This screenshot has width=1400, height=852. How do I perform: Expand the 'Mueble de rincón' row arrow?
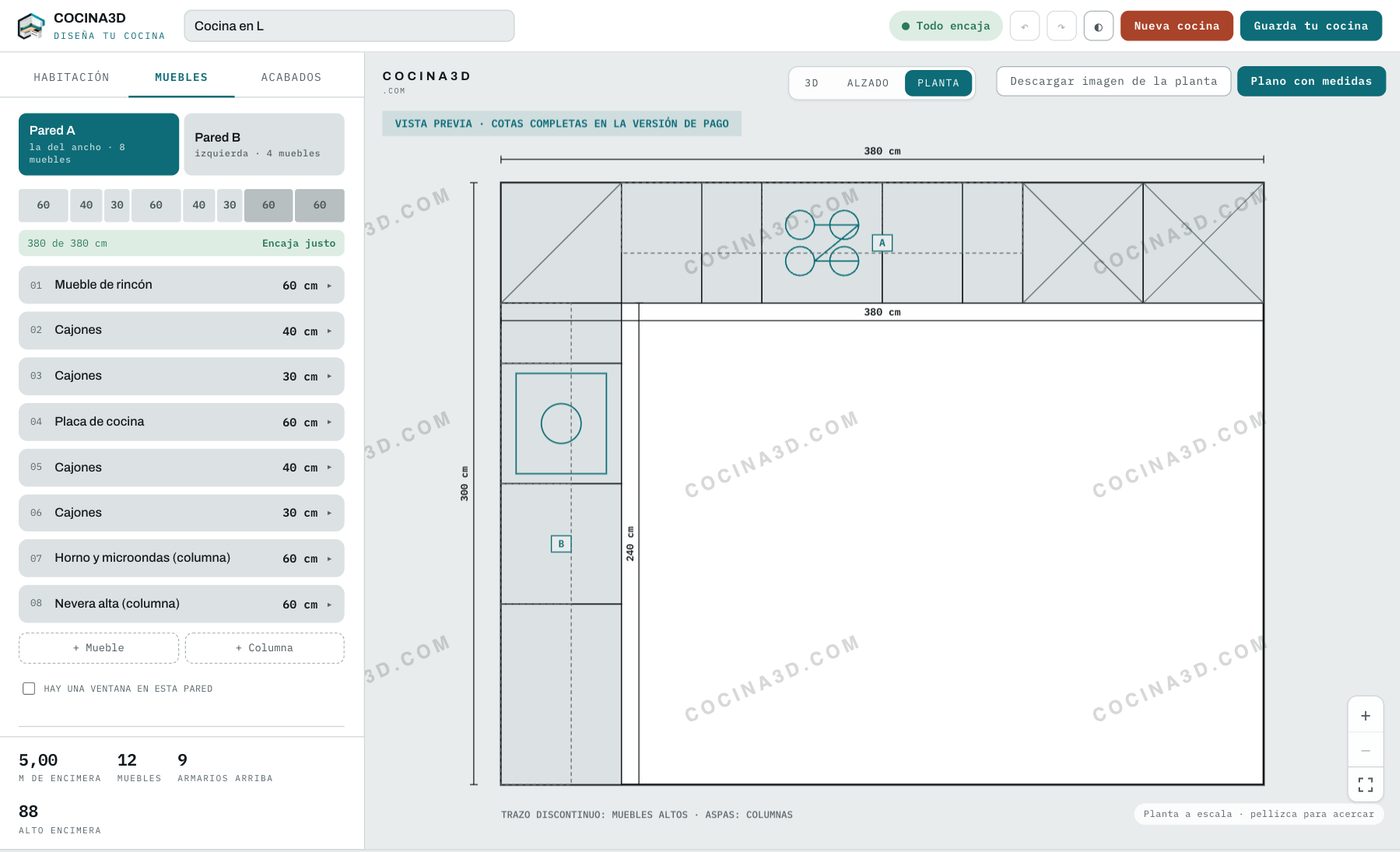329,285
